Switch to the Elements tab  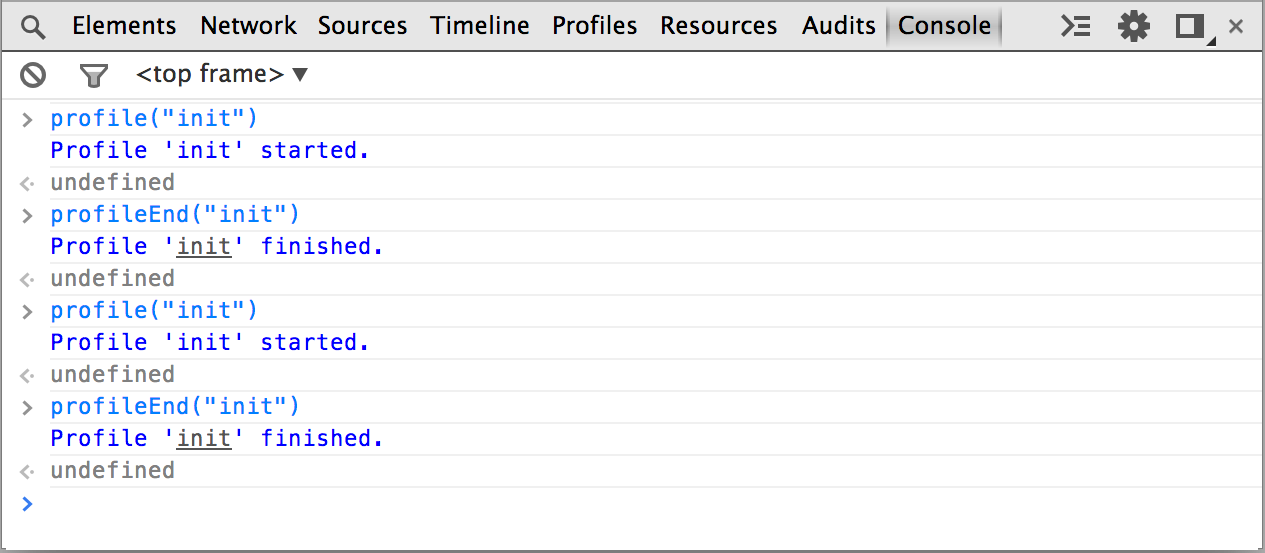[x=124, y=27]
